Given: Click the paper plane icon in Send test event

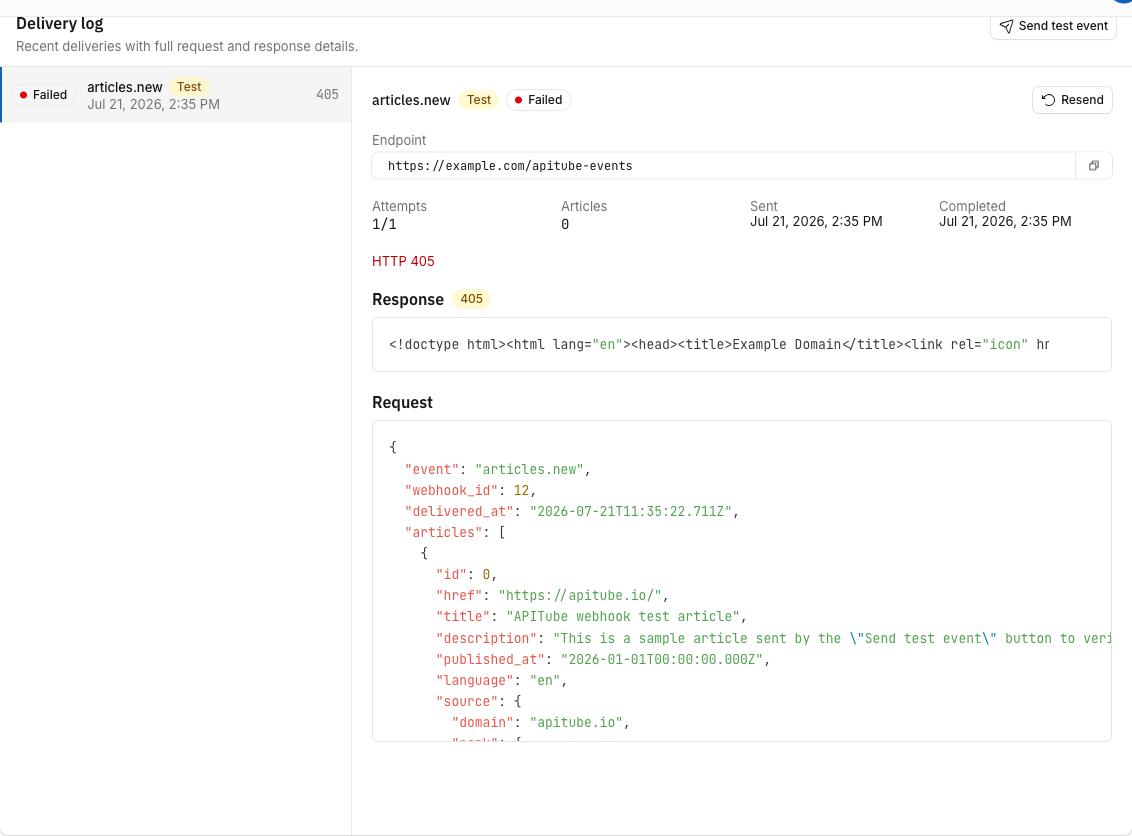Looking at the screenshot, I should (1006, 27).
